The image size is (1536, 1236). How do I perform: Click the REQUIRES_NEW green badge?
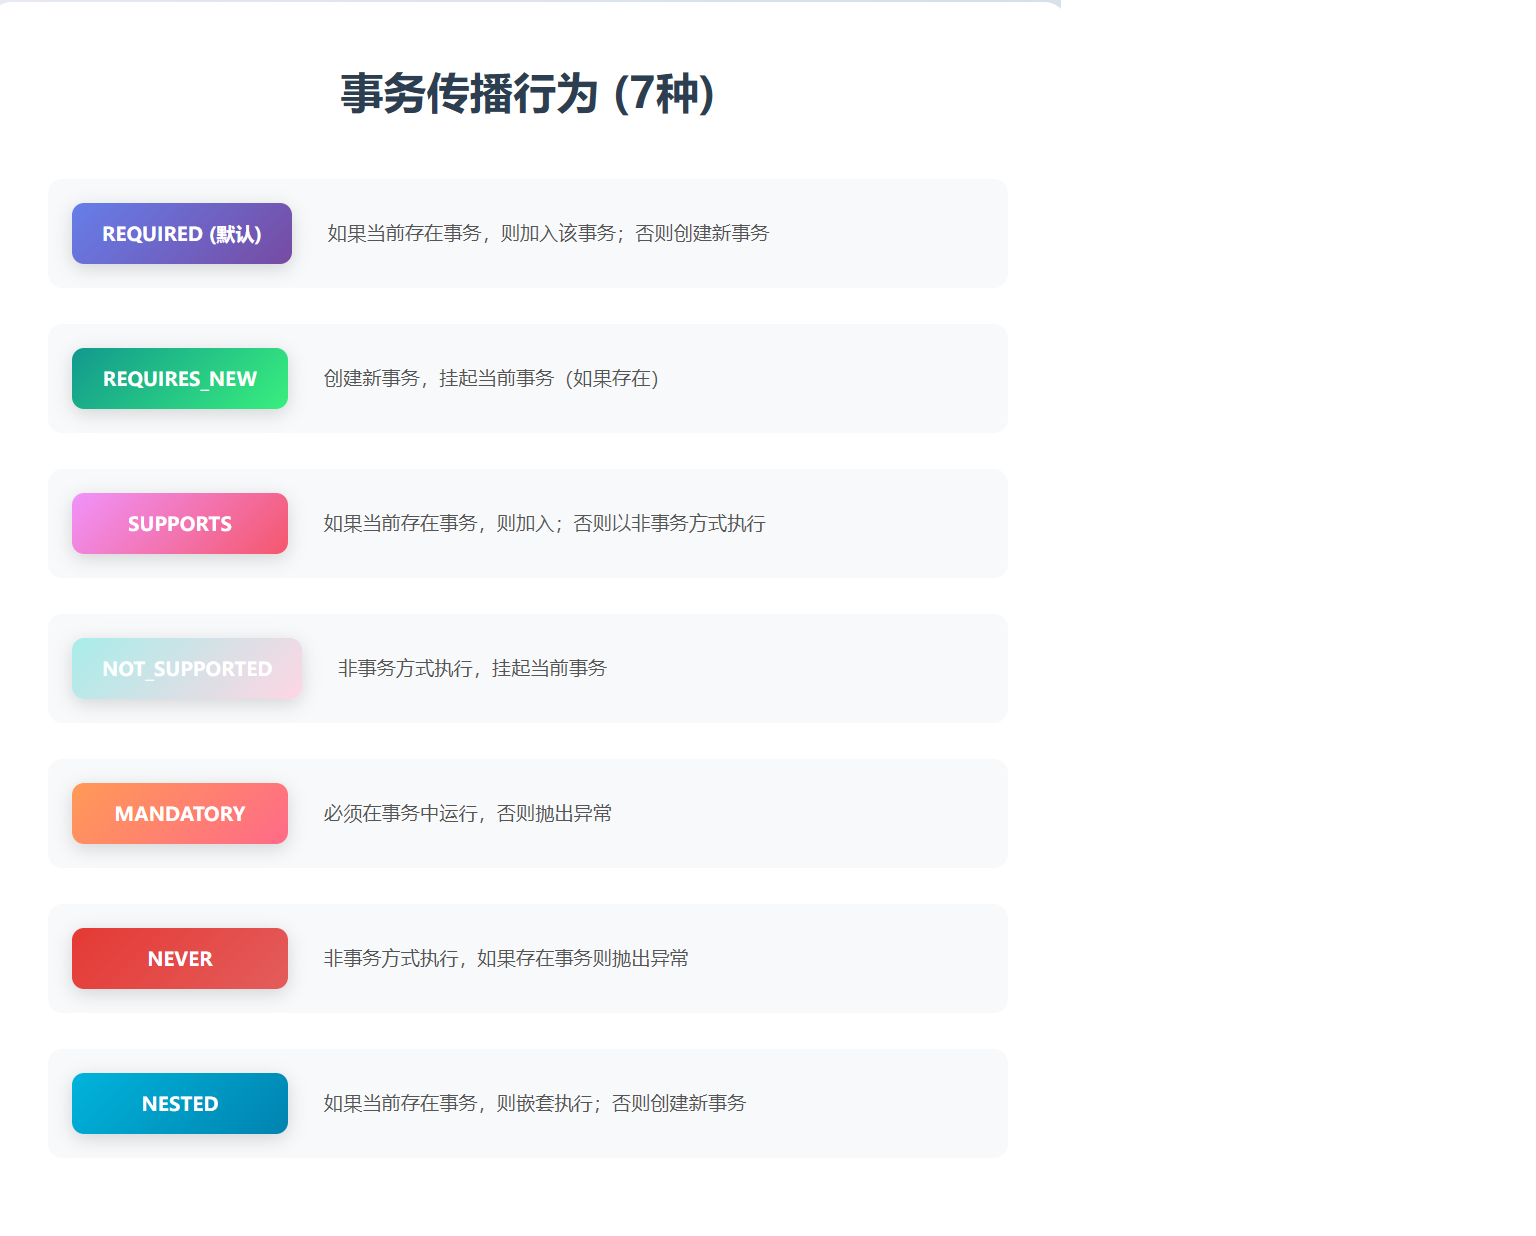[179, 378]
